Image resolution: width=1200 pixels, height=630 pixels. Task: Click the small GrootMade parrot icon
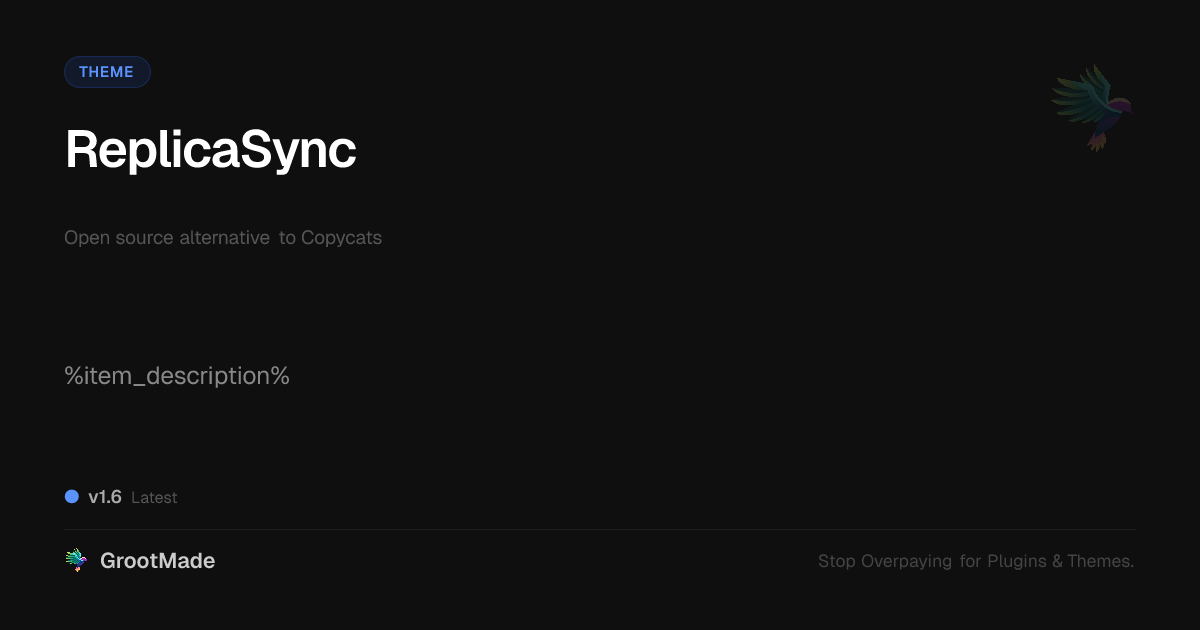[x=76, y=561]
